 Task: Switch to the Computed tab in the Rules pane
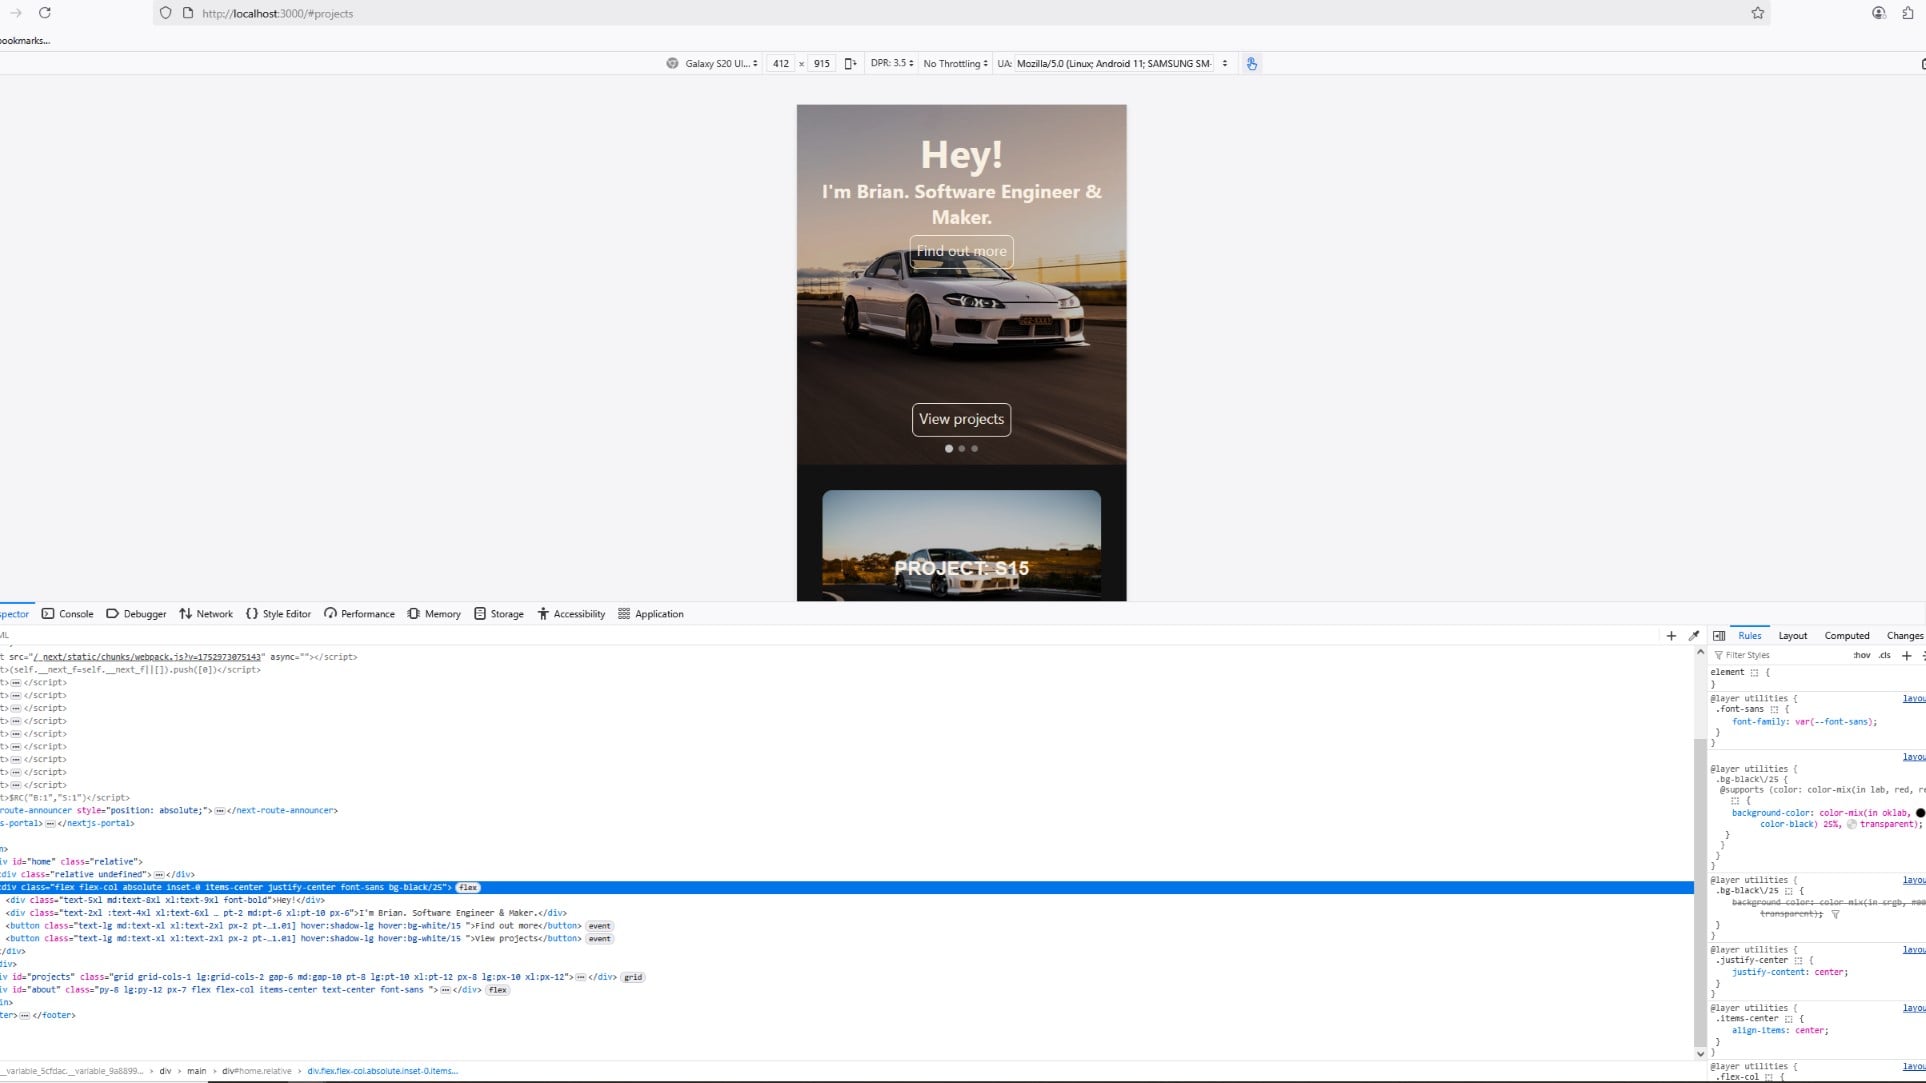pyautogui.click(x=1845, y=635)
